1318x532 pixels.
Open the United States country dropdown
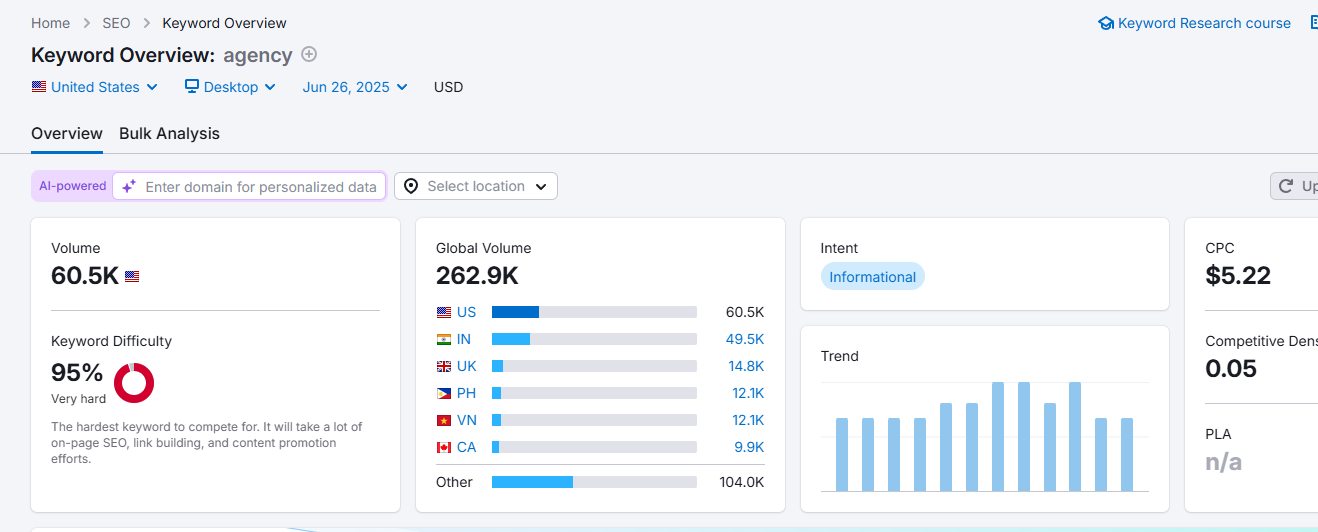[x=95, y=87]
